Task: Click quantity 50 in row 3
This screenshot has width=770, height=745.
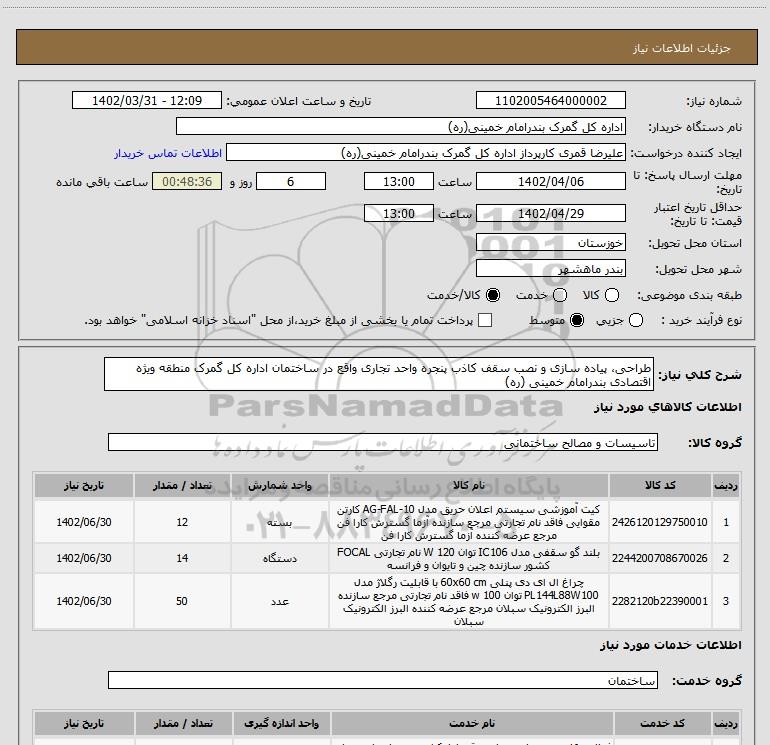Action: point(182,601)
